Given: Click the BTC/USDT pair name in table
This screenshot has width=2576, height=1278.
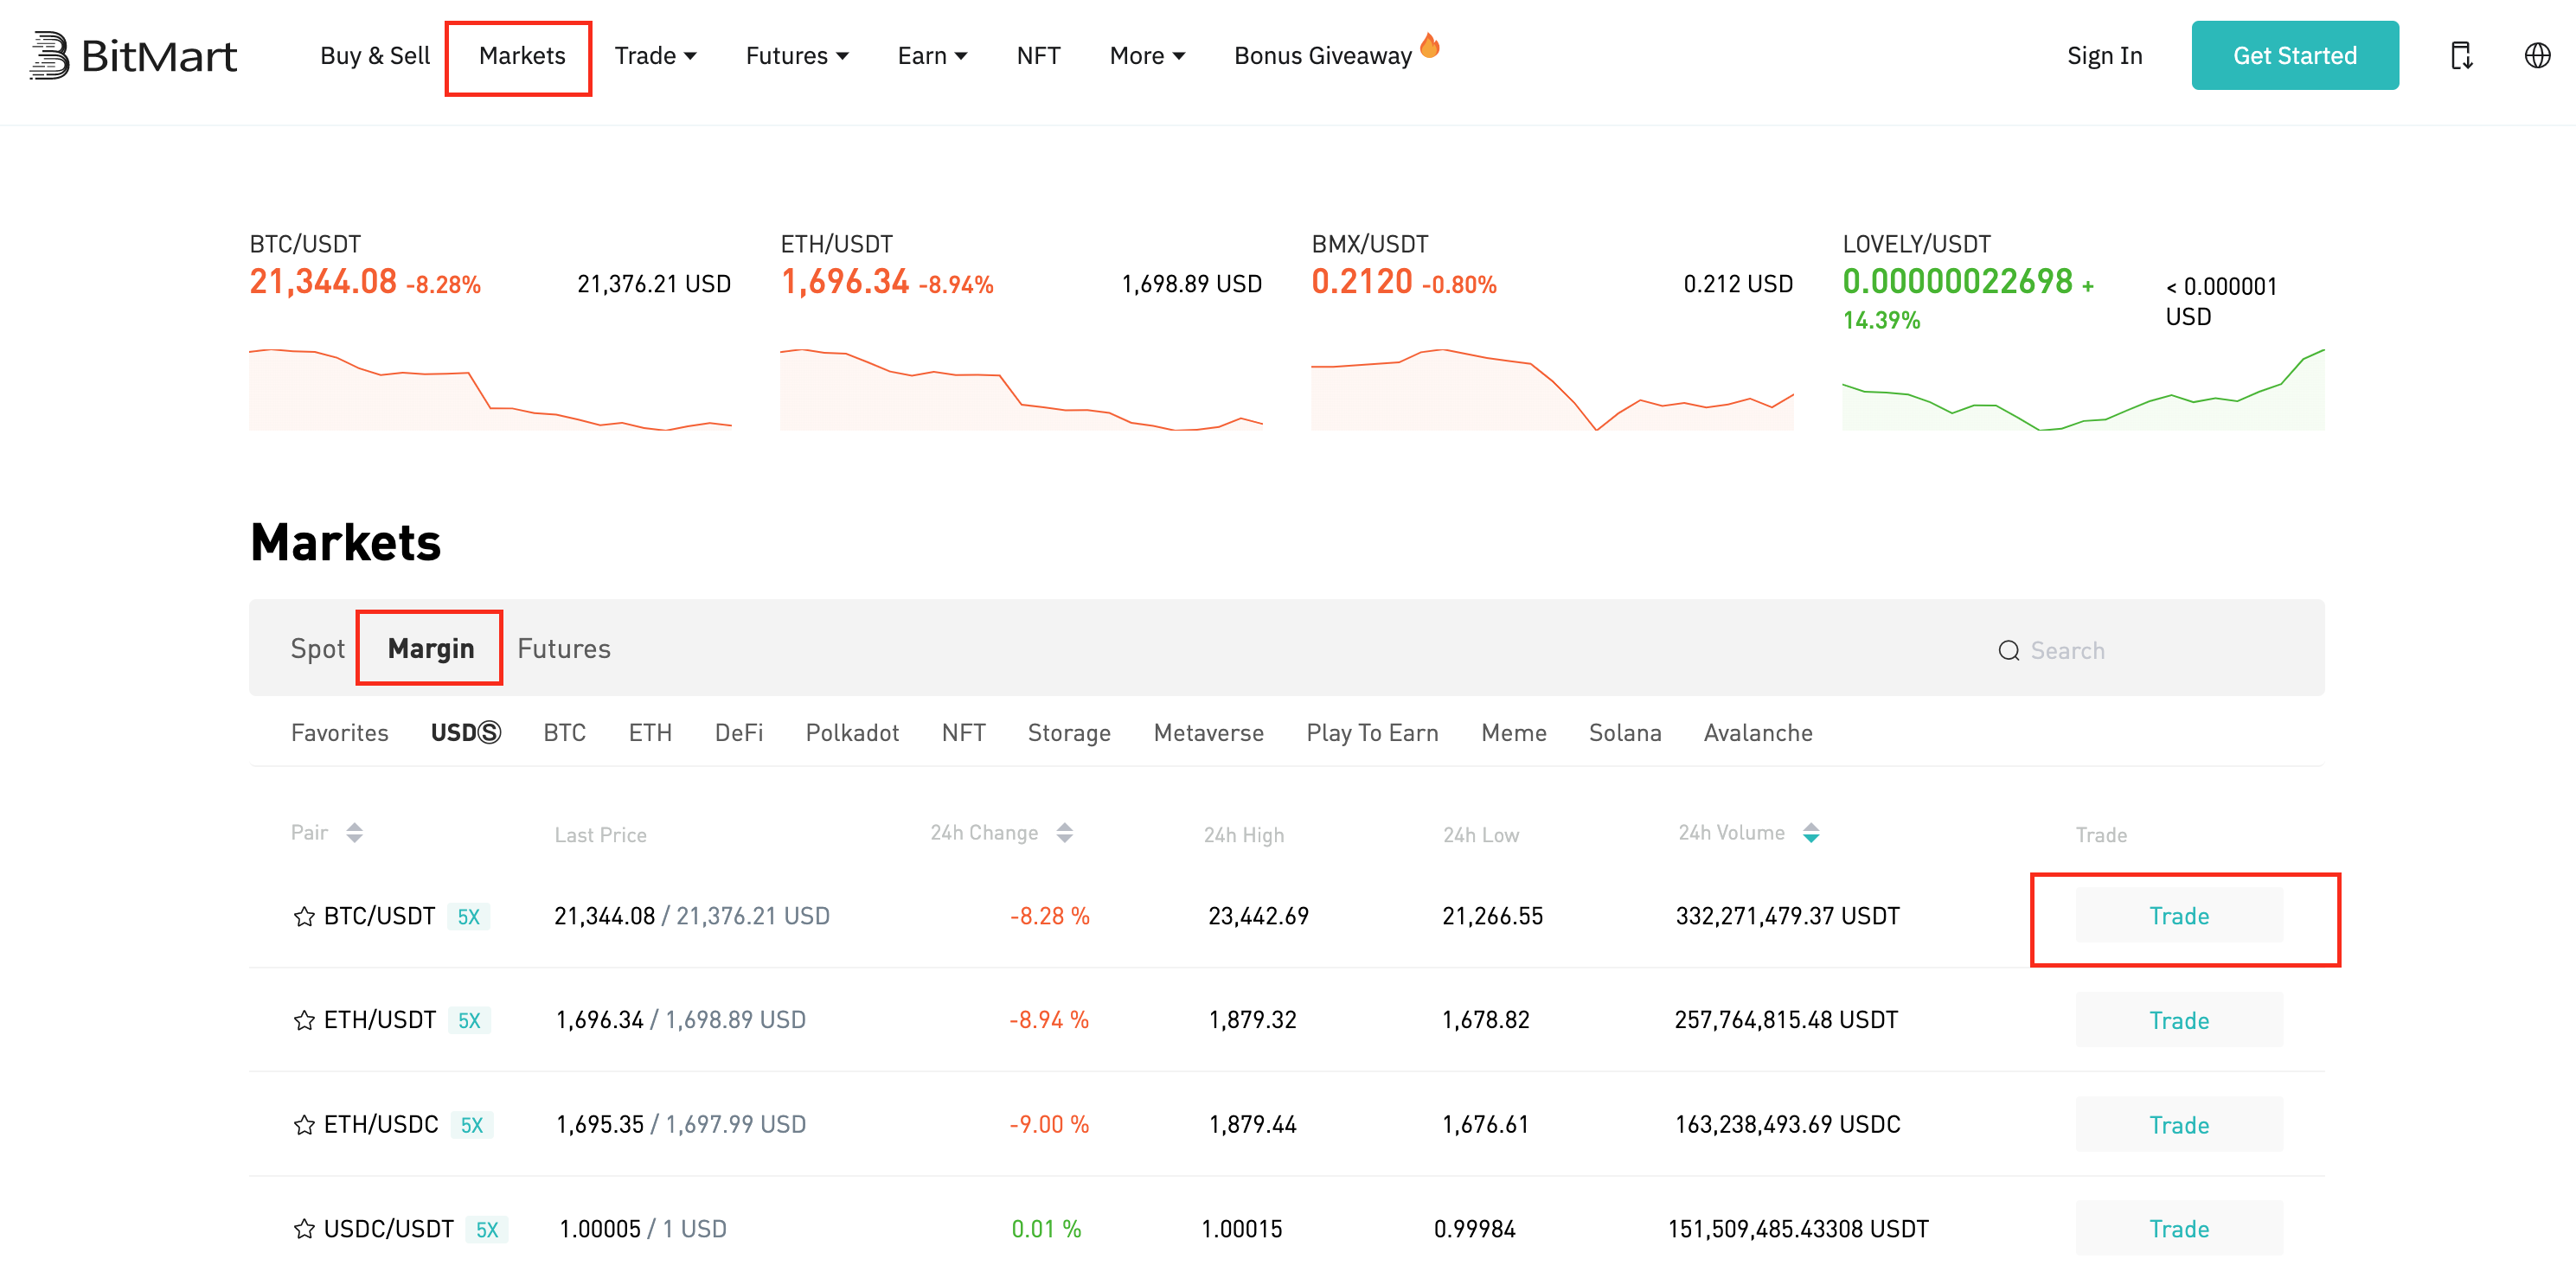Looking at the screenshot, I should [379, 916].
